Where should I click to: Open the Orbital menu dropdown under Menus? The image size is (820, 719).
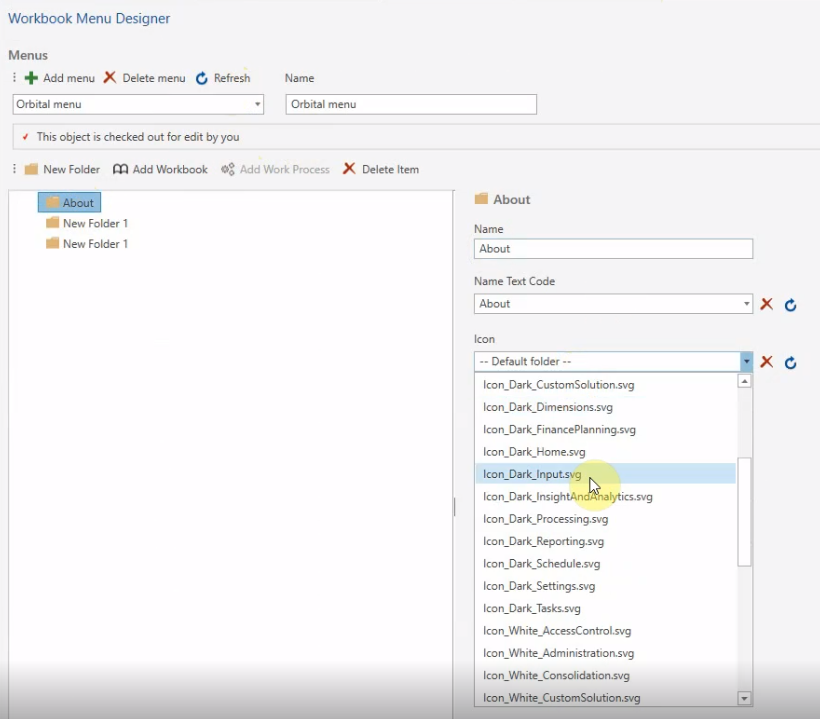coord(258,104)
